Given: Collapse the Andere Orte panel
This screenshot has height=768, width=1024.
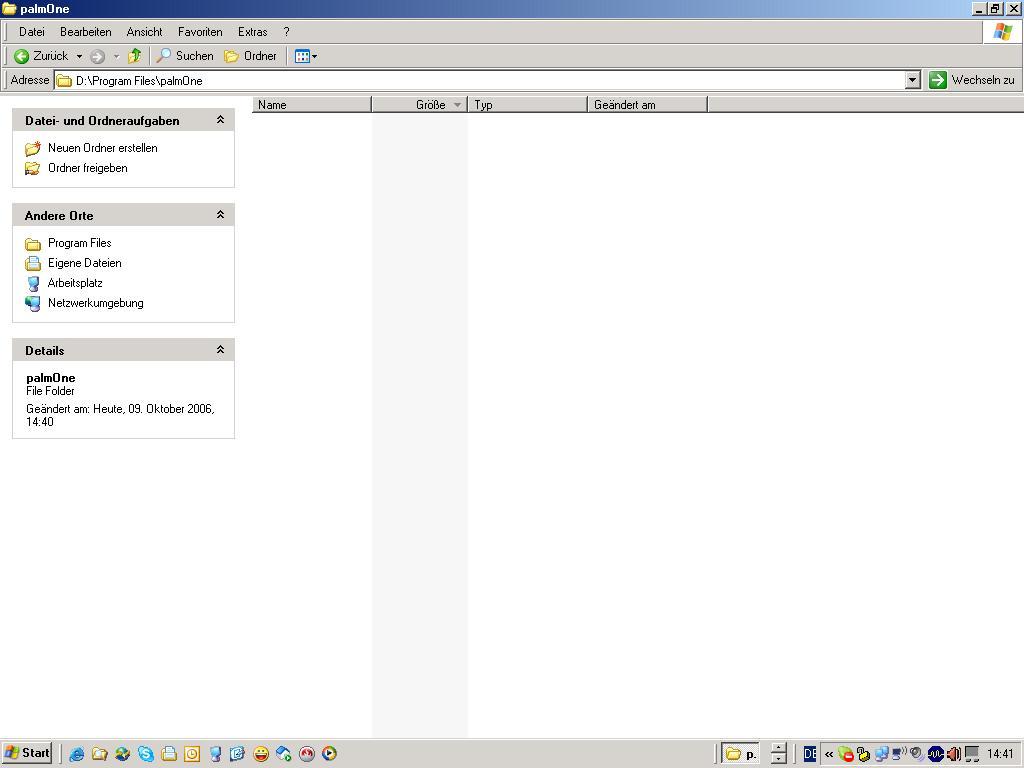Looking at the screenshot, I should coord(221,215).
